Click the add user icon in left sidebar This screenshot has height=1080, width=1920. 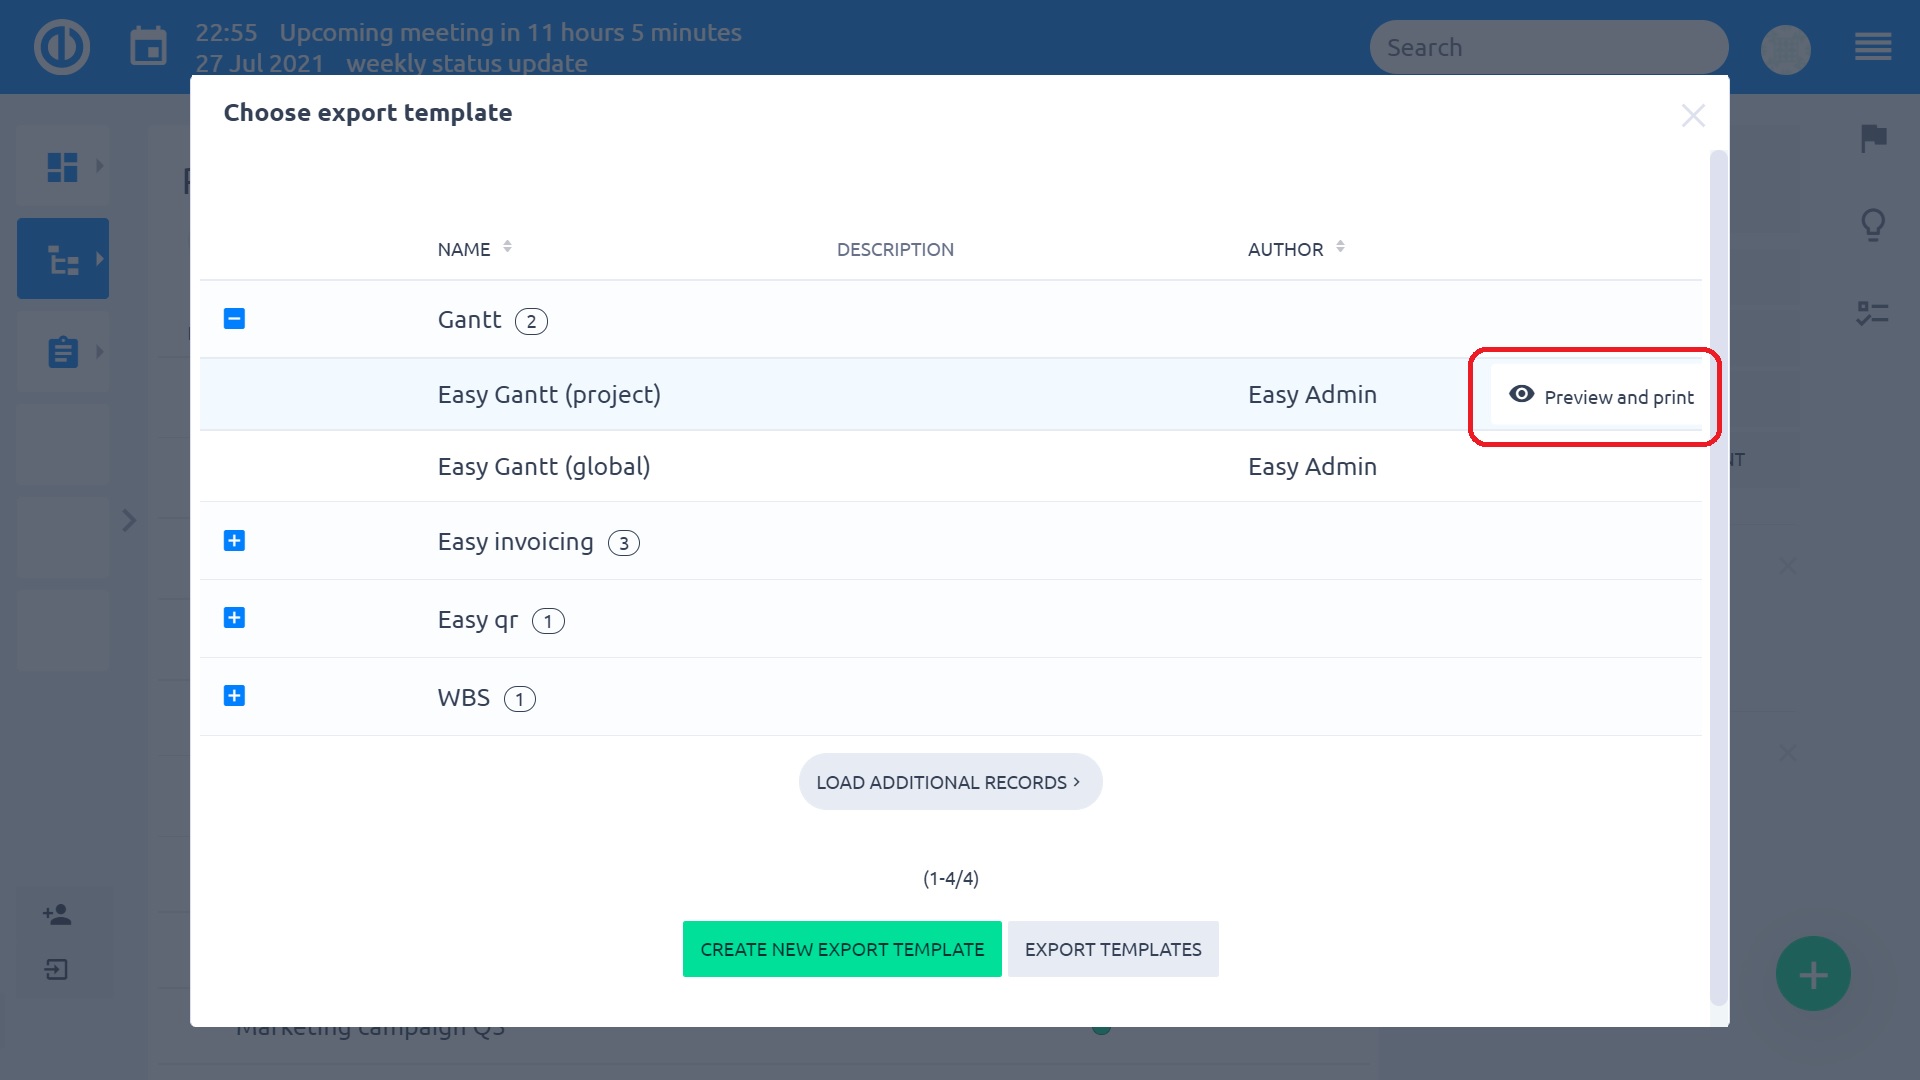(x=57, y=914)
